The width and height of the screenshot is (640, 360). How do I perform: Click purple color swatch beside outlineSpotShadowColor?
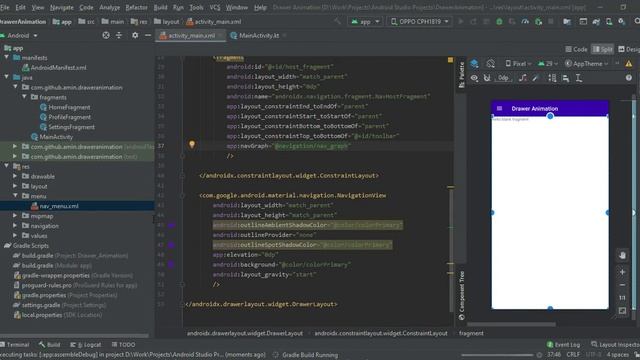172,245
